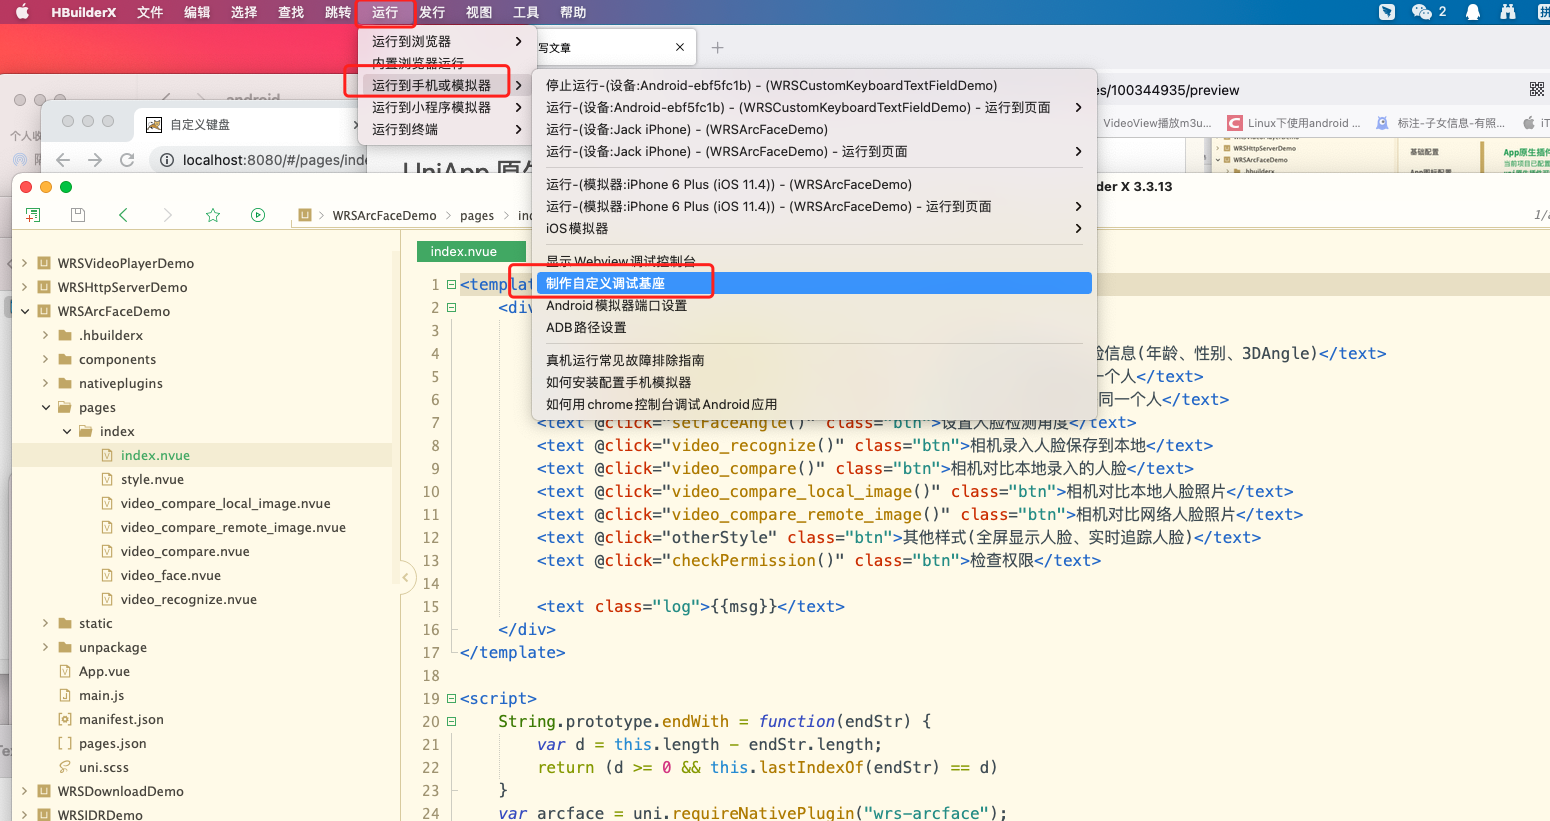Open pages.json in the file tree
Viewport: 1550px width, 821px height.
pos(112,743)
